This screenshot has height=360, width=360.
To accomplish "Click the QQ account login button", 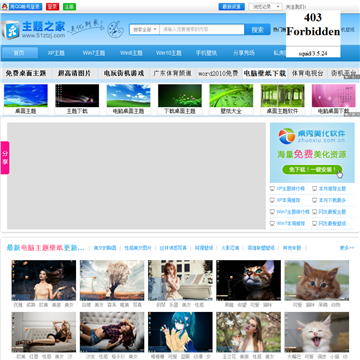I will click(22, 7).
